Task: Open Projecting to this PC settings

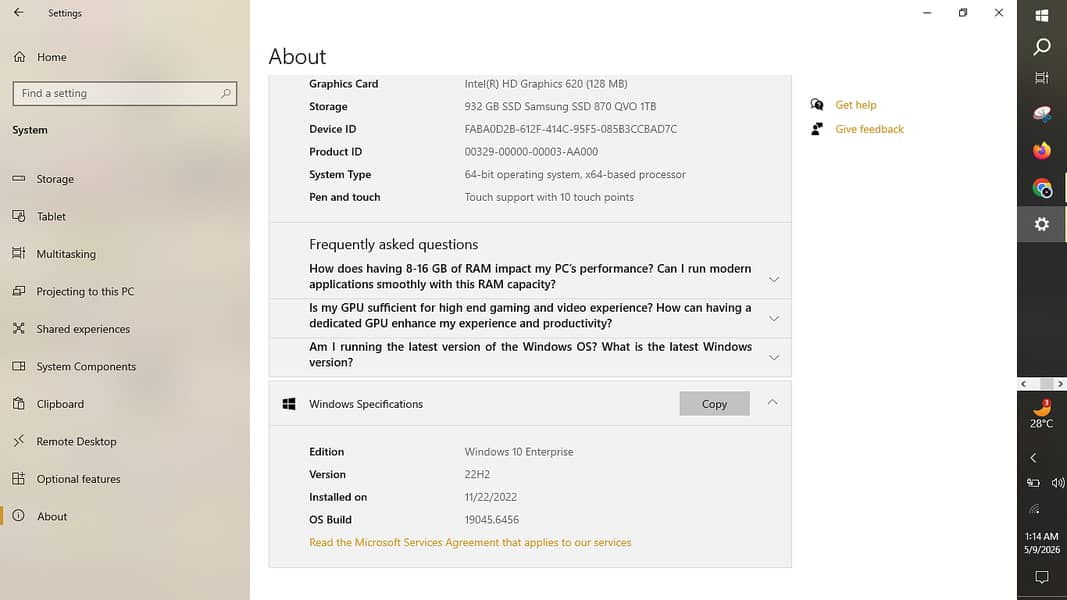Action: point(85,291)
